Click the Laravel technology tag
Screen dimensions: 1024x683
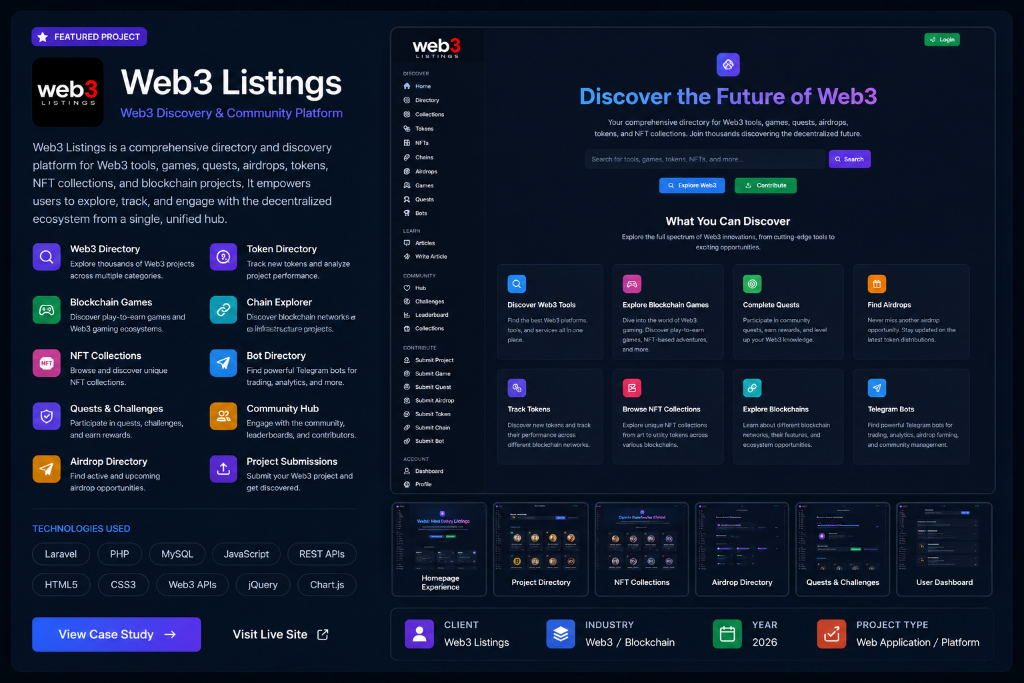coord(61,554)
